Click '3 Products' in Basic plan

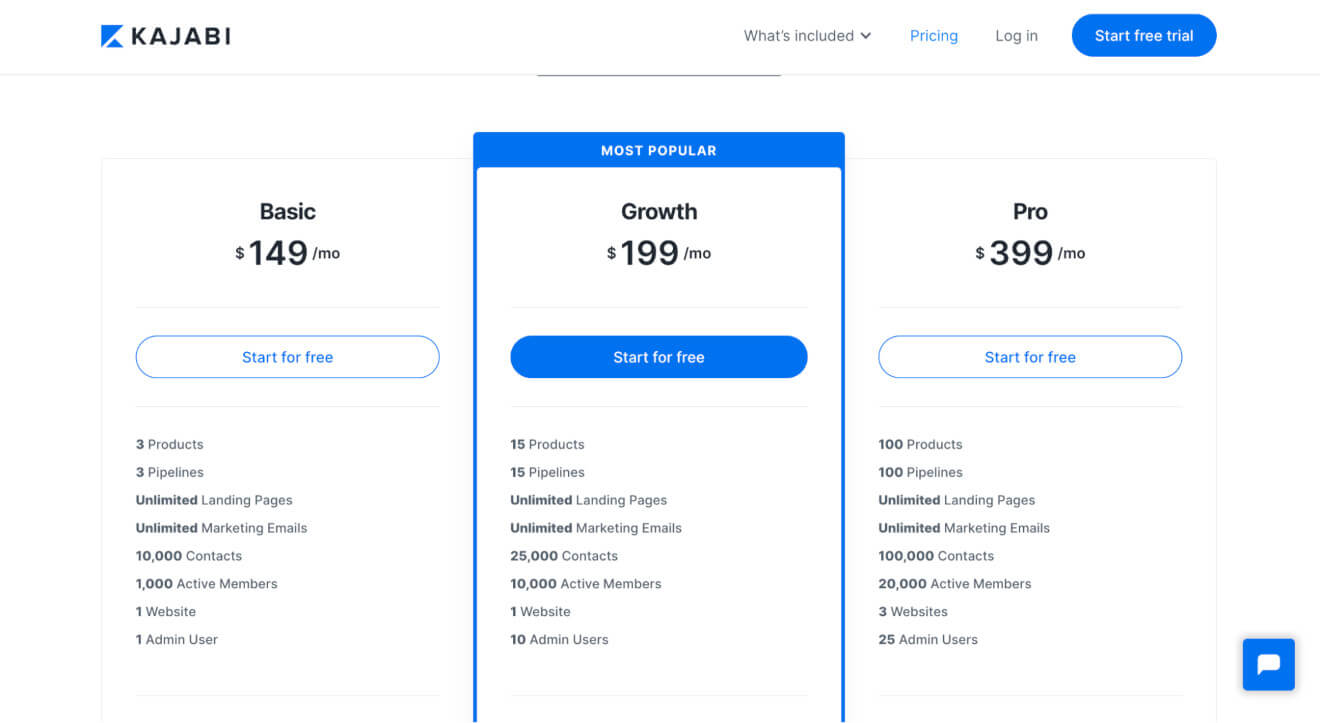pyautogui.click(x=170, y=444)
